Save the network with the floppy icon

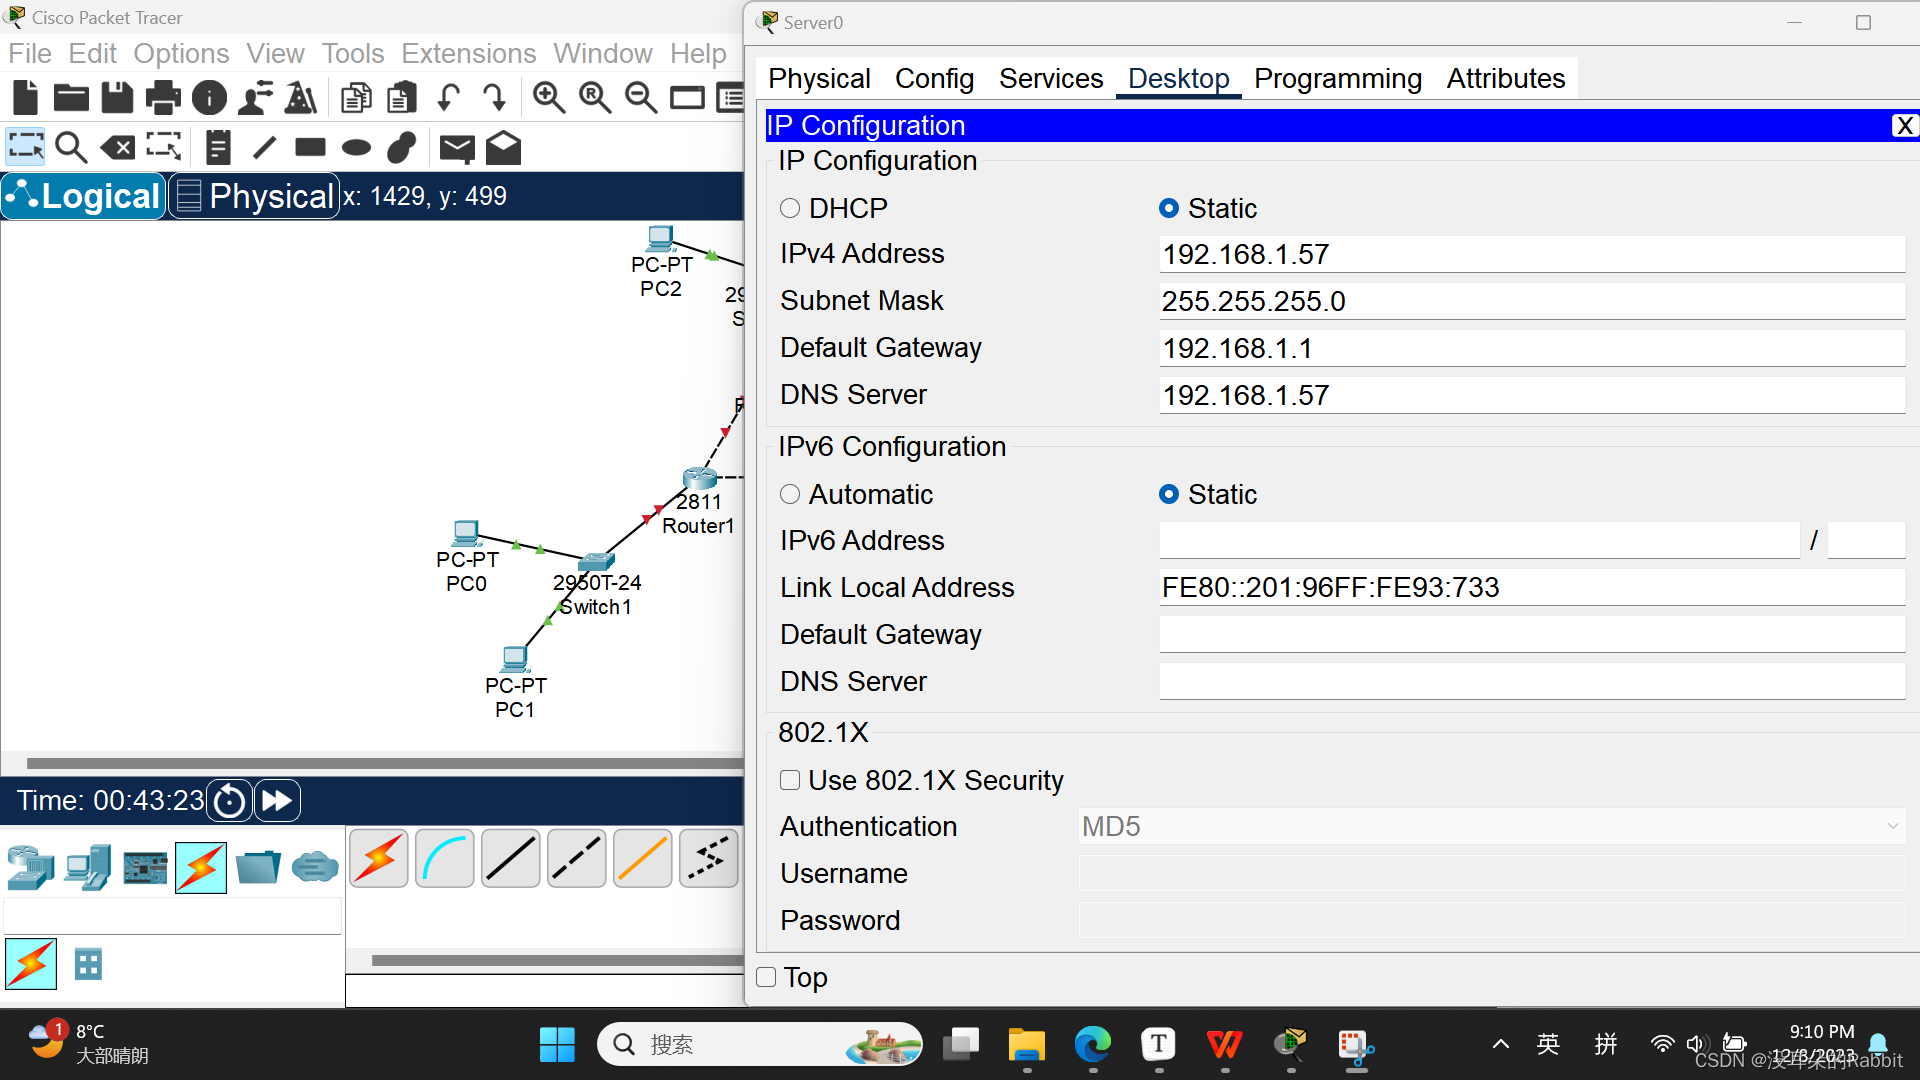(x=117, y=97)
